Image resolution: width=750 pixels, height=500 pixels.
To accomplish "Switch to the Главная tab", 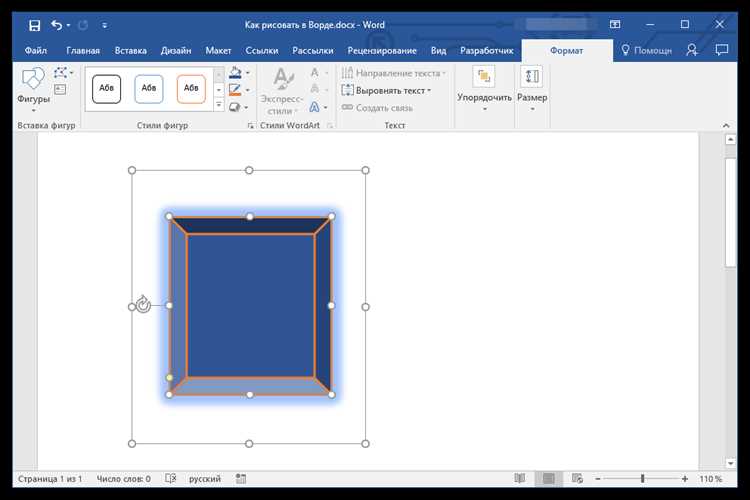I will tap(83, 50).
